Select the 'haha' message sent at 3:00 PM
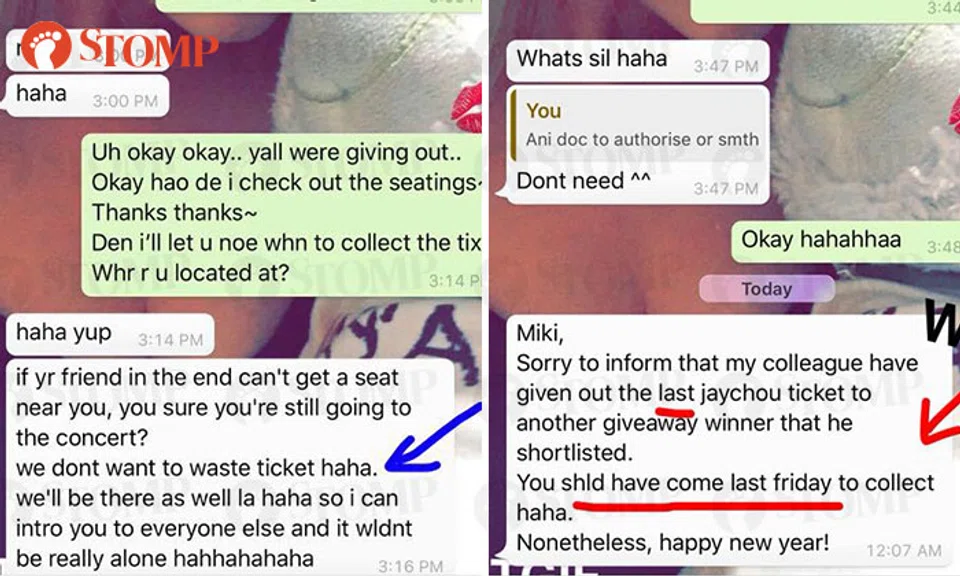The width and height of the screenshot is (960, 576). tap(87, 95)
